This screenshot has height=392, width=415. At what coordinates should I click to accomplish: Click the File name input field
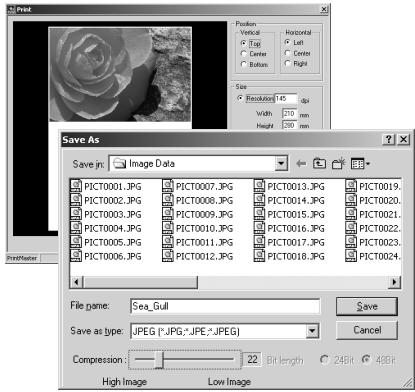pos(225,306)
